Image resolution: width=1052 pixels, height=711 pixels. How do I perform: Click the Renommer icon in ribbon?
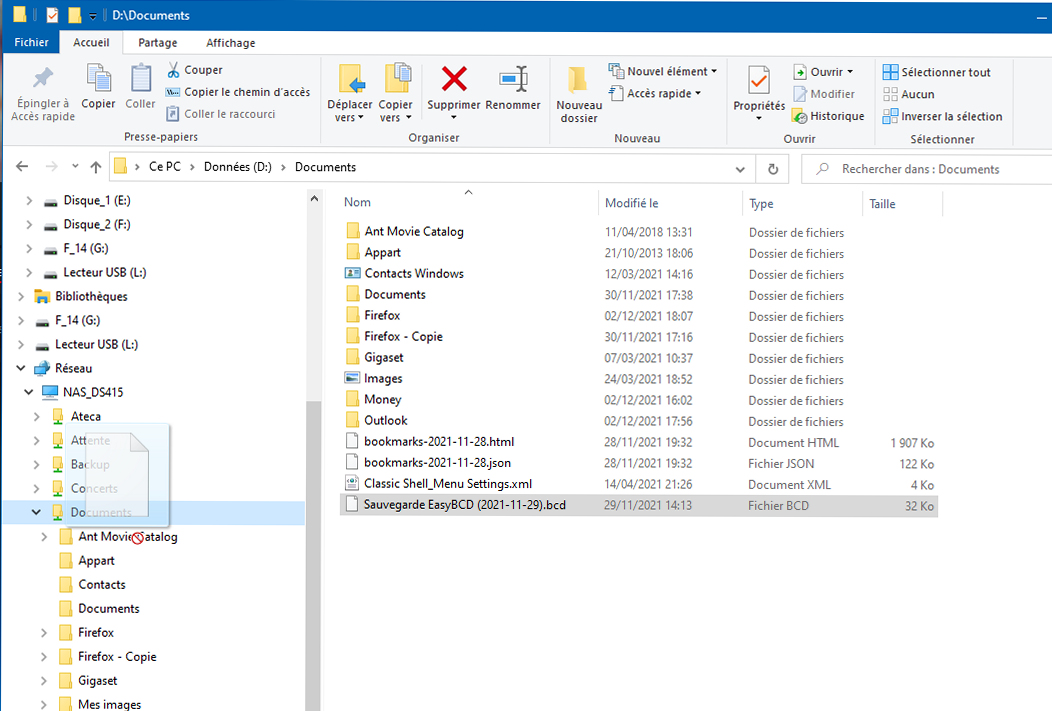[513, 80]
